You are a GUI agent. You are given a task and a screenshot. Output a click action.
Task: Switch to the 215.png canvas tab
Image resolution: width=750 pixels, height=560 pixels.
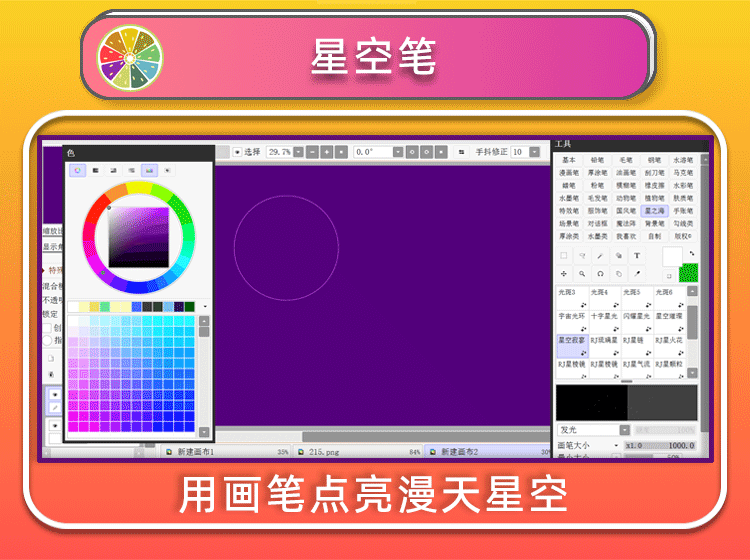(x=357, y=452)
